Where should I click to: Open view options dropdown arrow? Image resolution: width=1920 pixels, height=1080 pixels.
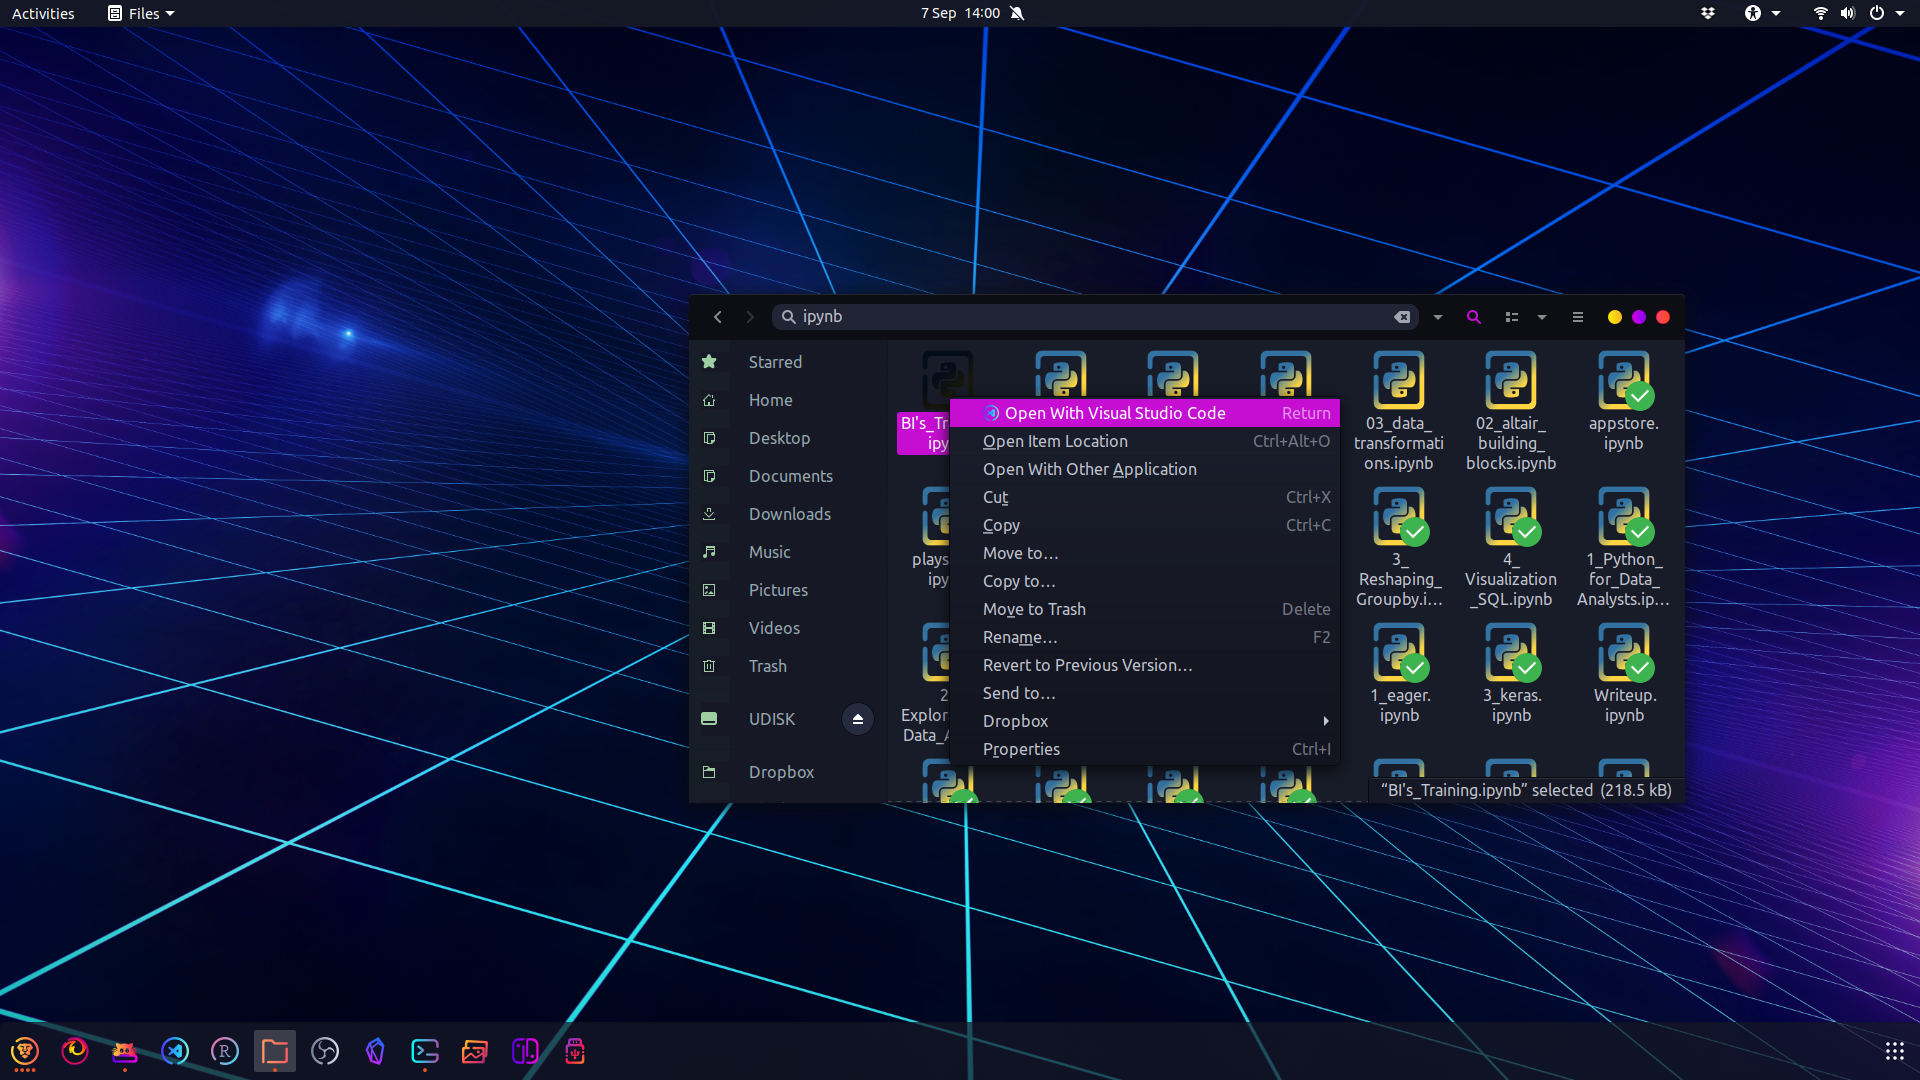coord(1542,317)
